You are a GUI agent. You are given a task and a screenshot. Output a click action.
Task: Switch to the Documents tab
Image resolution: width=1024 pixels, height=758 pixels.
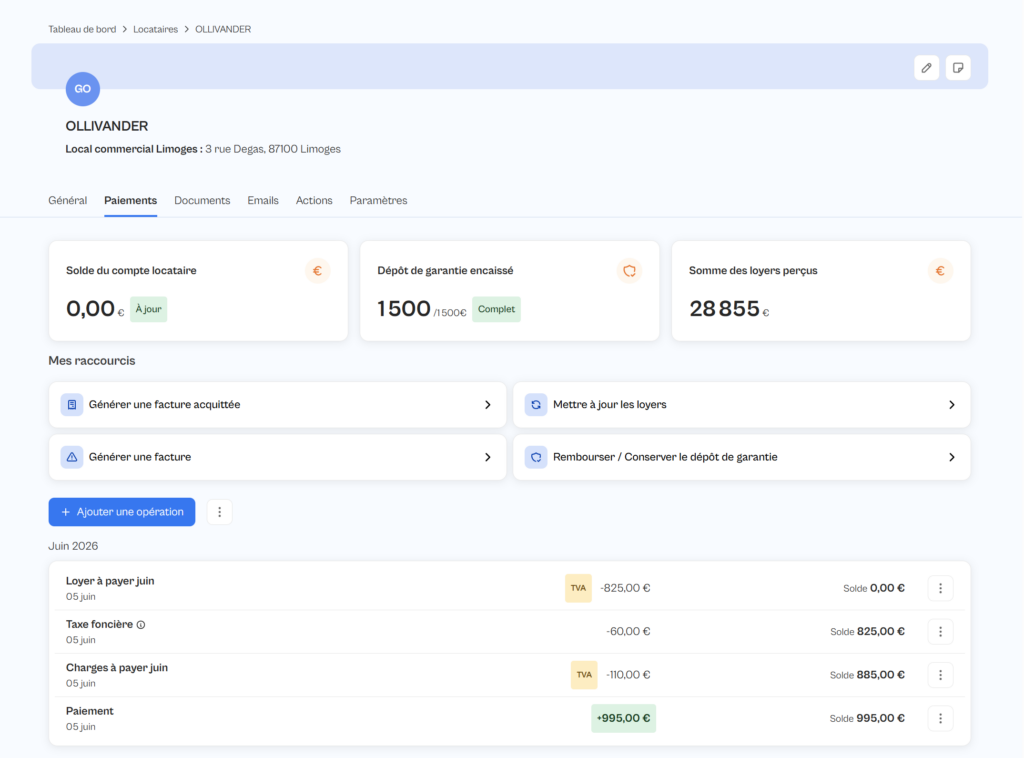point(202,200)
